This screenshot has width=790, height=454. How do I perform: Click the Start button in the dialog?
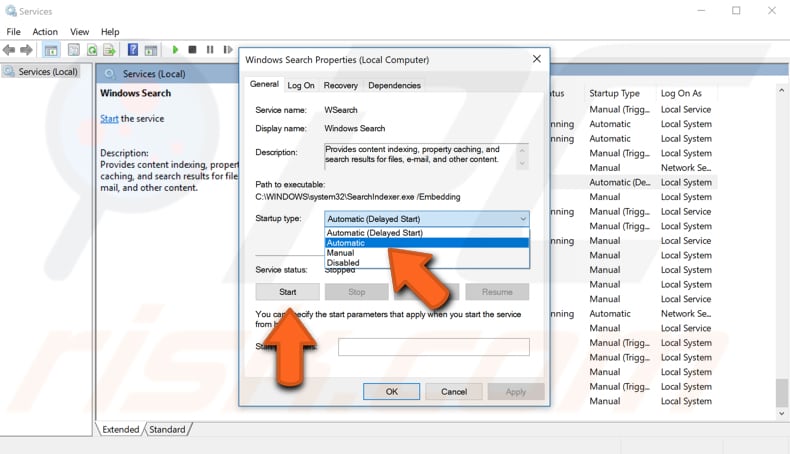(288, 292)
